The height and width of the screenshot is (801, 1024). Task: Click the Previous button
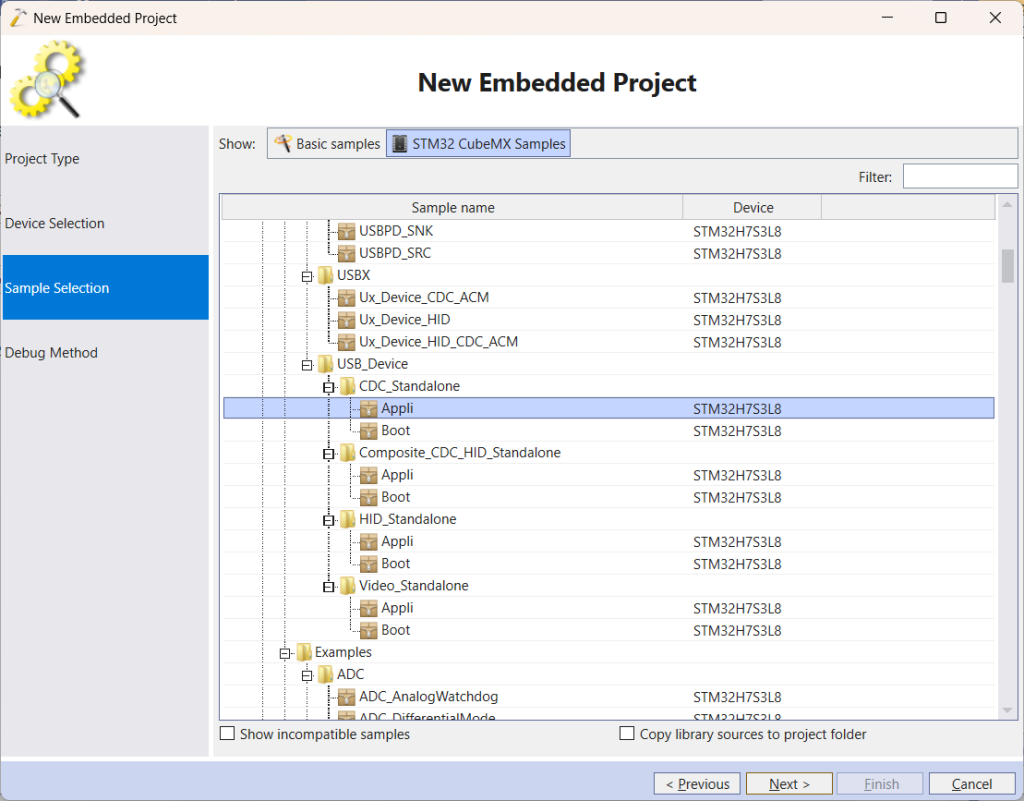tap(697, 783)
